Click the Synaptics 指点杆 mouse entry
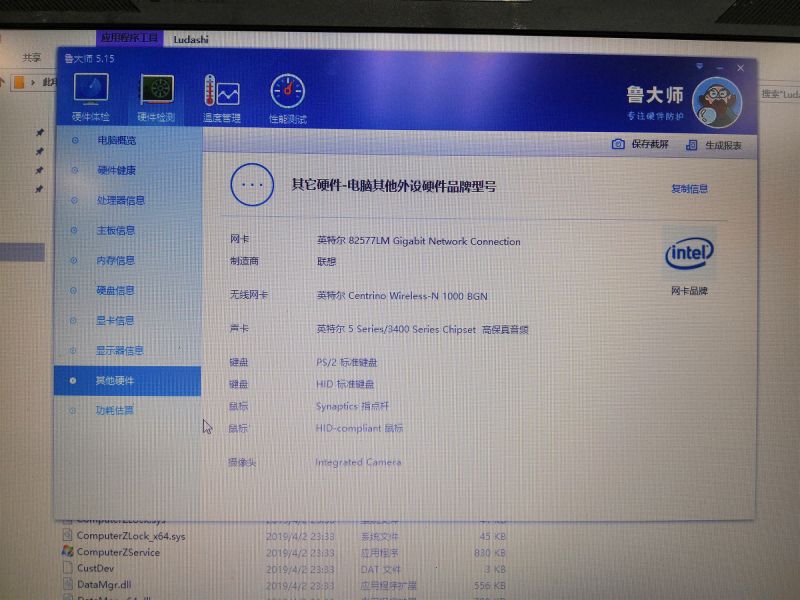This screenshot has width=800, height=600. (x=352, y=406)
